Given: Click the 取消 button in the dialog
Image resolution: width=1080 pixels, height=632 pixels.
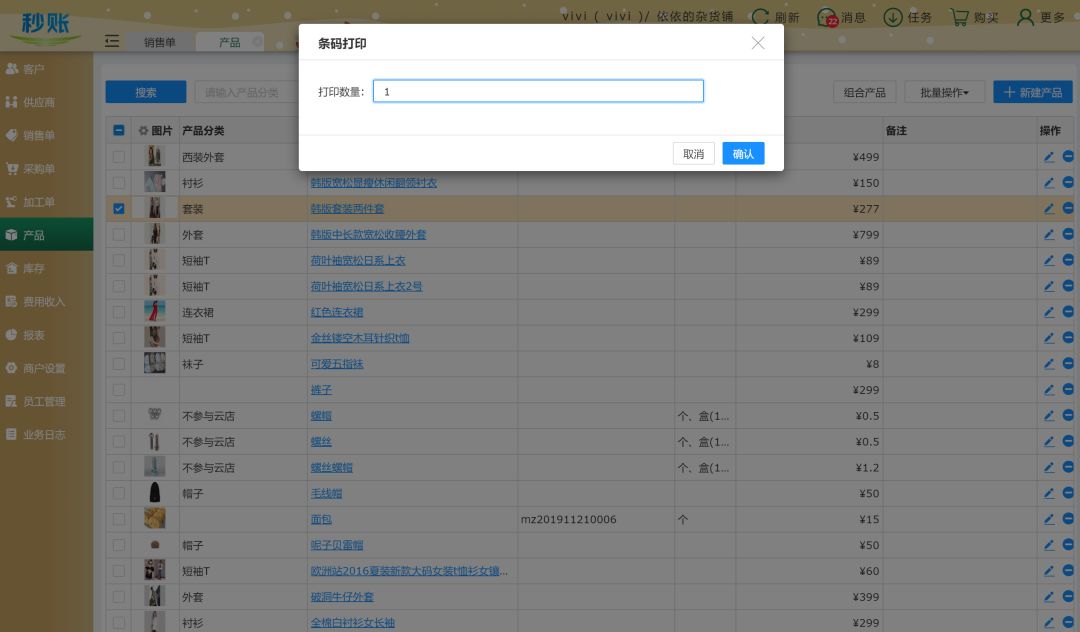Looking at the screenshot, I should click(693, 153).
